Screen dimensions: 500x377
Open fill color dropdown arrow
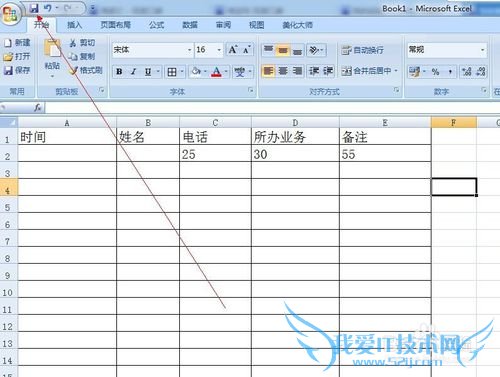tap(205, 71)
